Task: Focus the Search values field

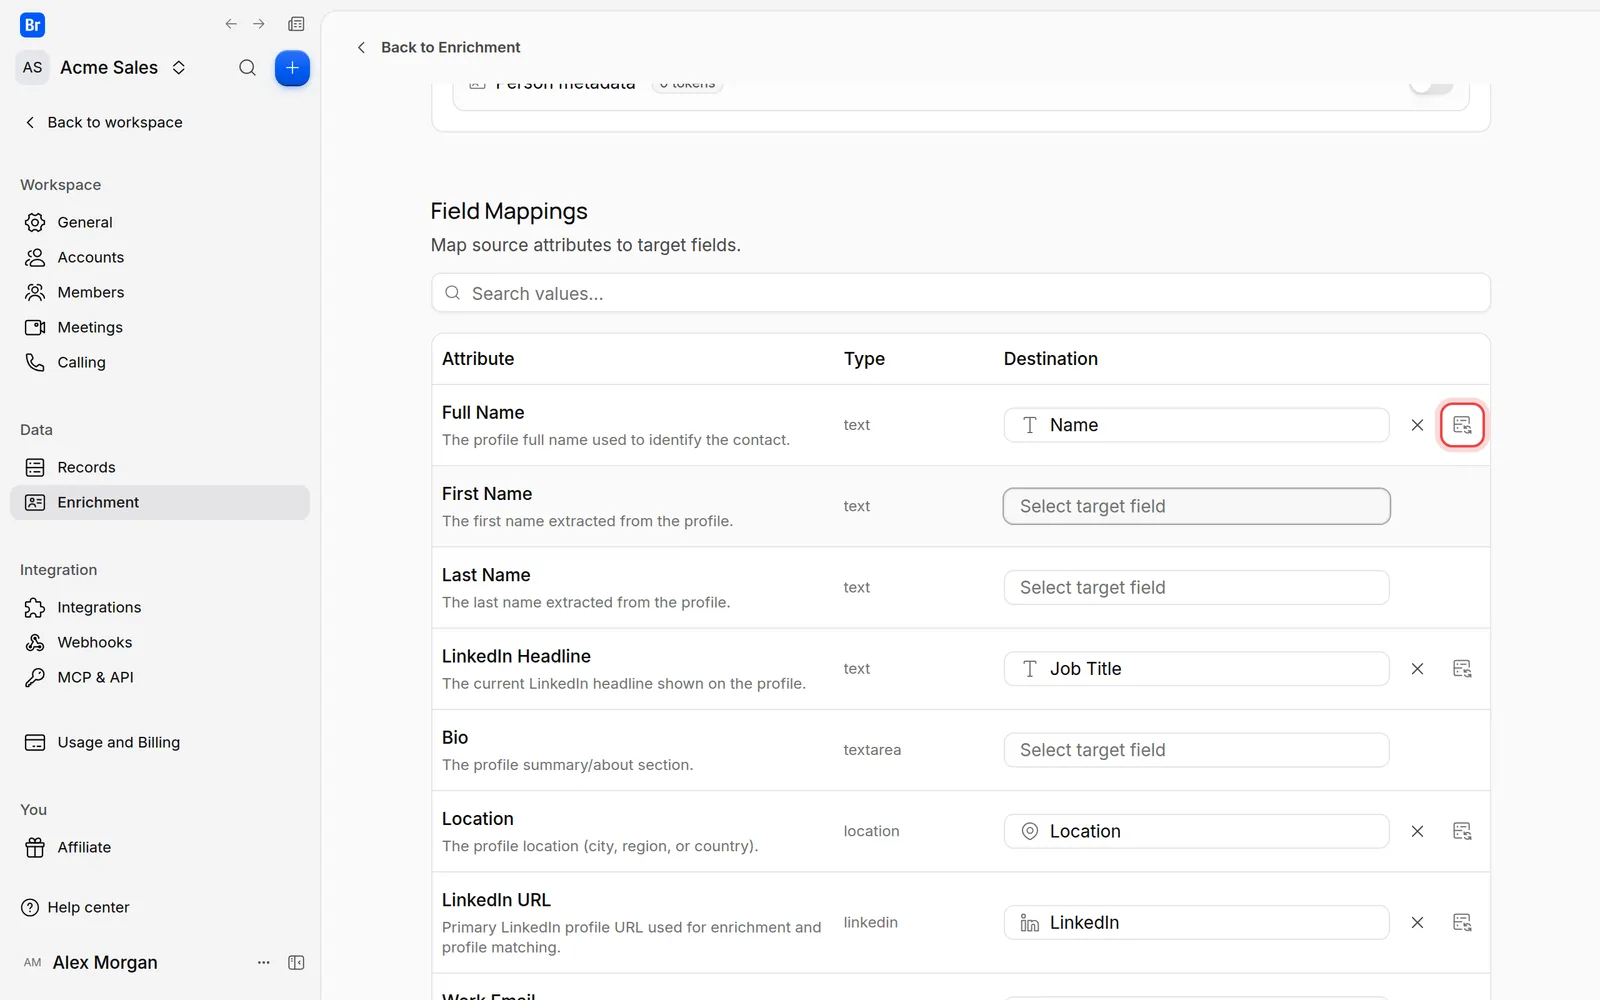Action: [960, 293]
